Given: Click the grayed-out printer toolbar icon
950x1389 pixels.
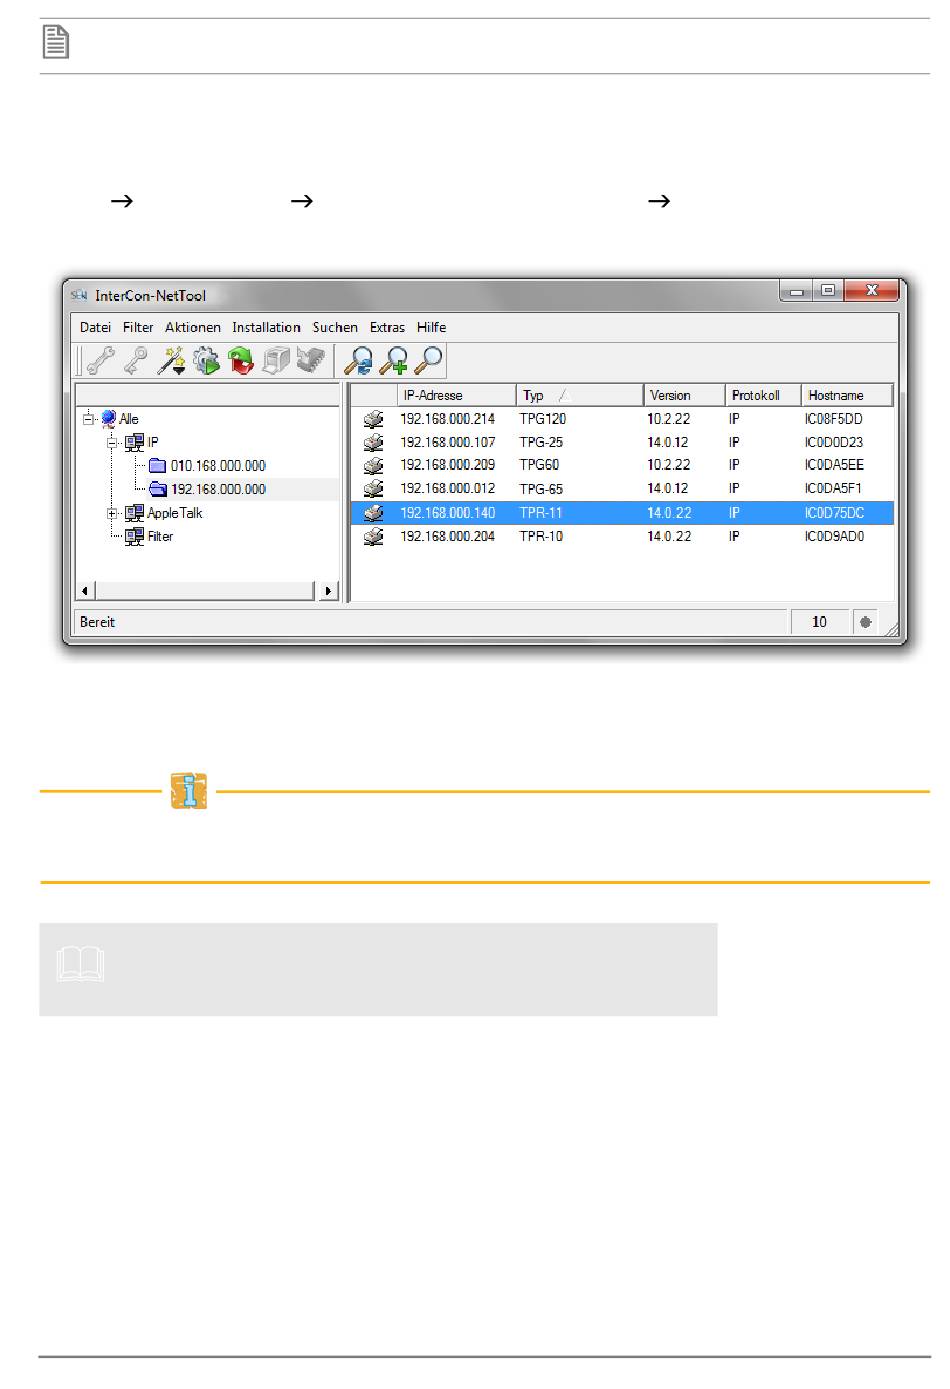Looking at the screenshot, I should point(276,360).
